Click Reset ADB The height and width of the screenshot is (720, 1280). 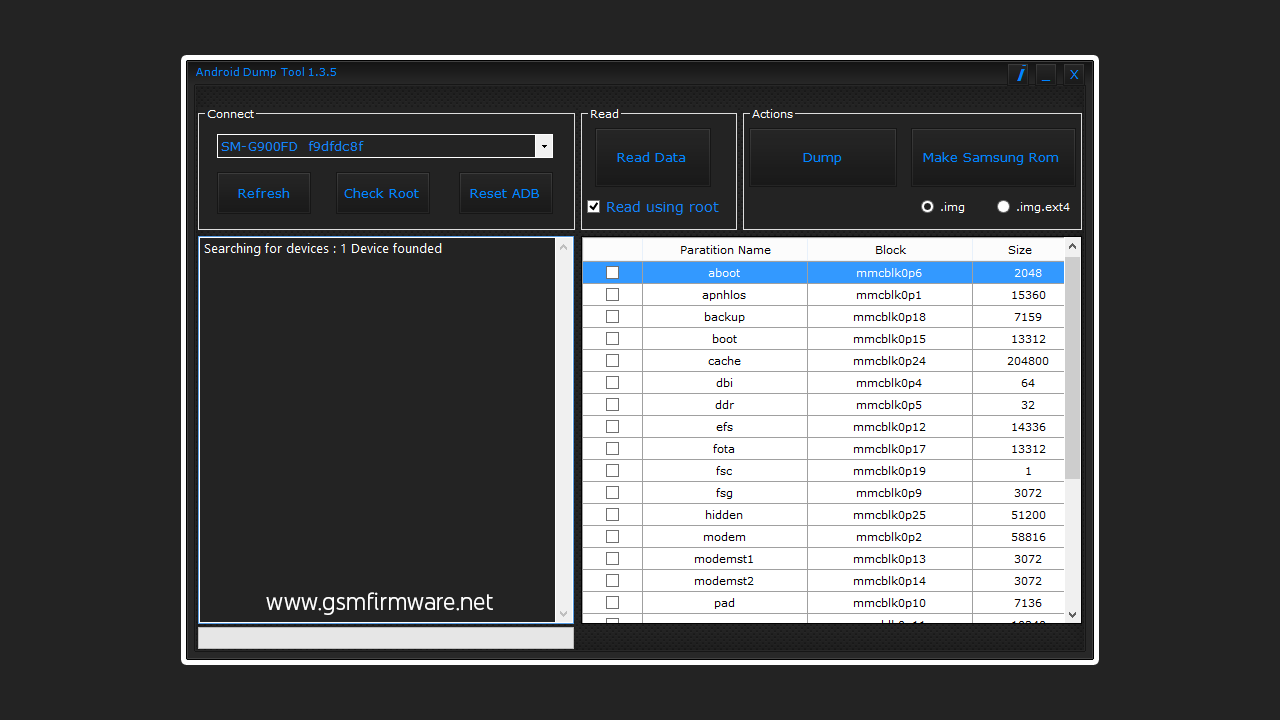(x=505, y=193)
